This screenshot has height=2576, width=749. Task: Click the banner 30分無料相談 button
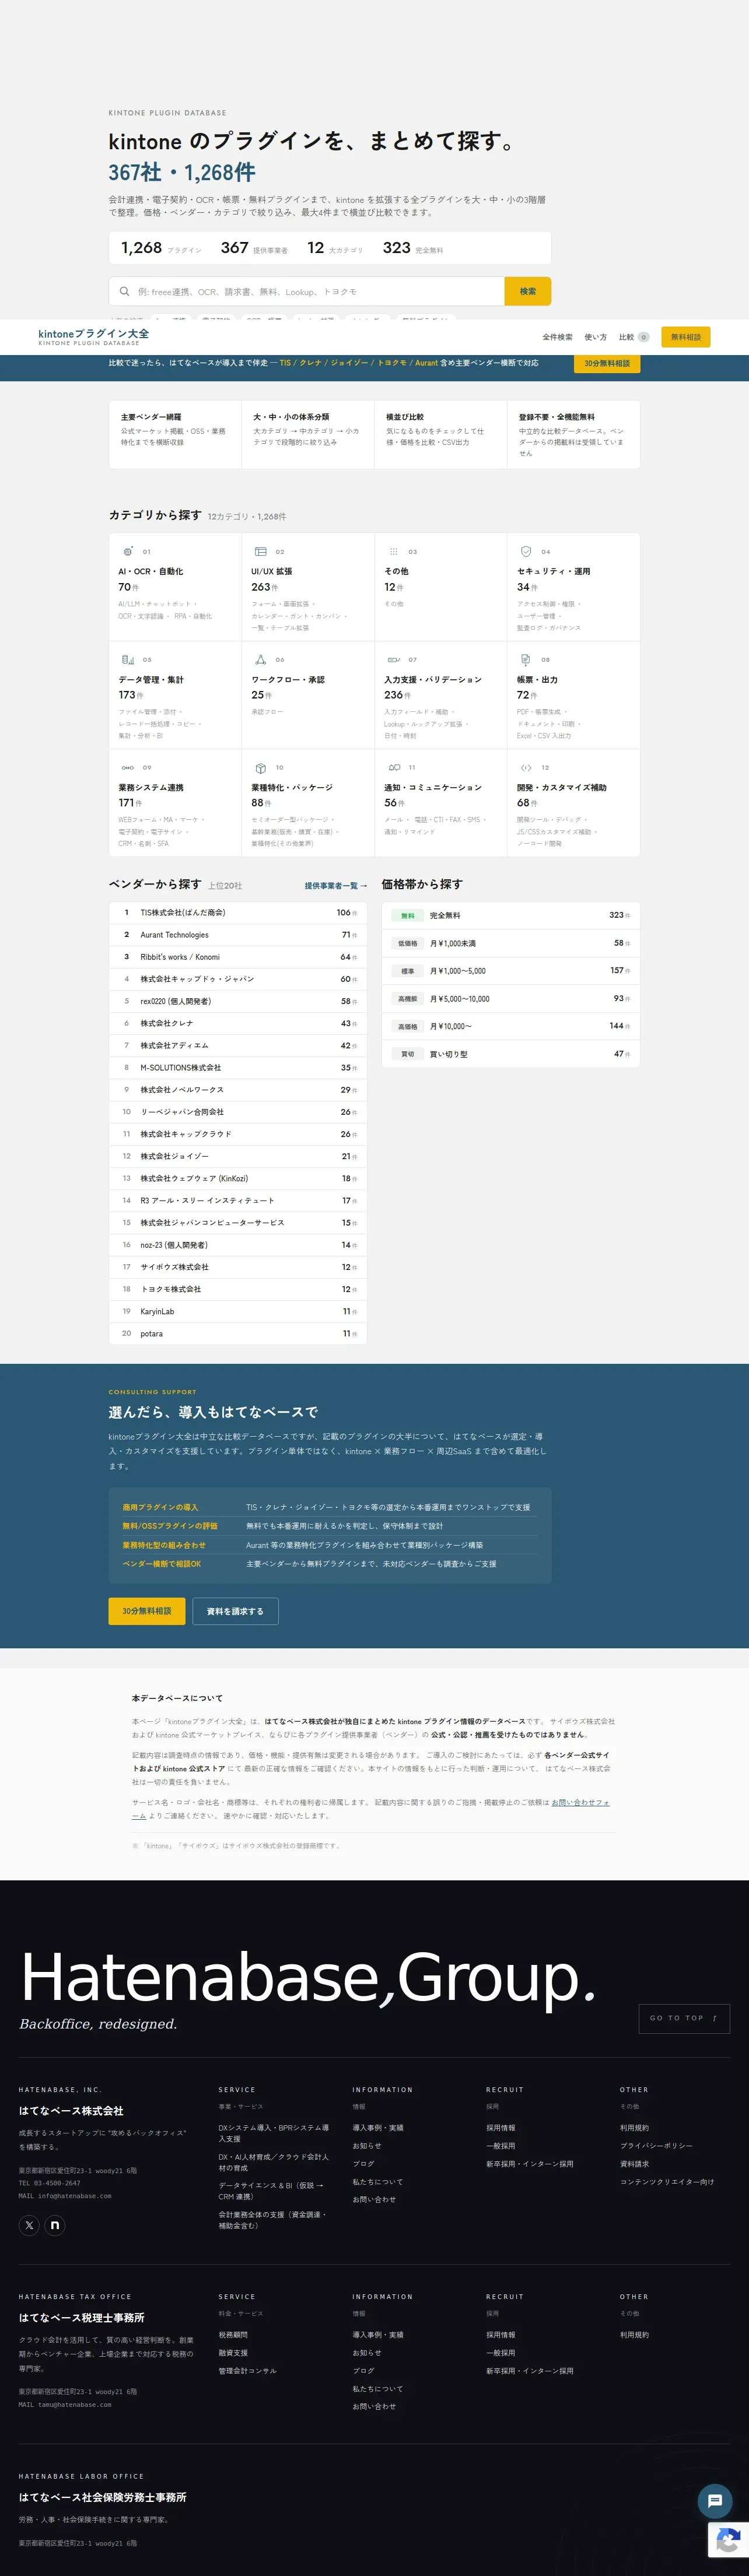point(607,363)
